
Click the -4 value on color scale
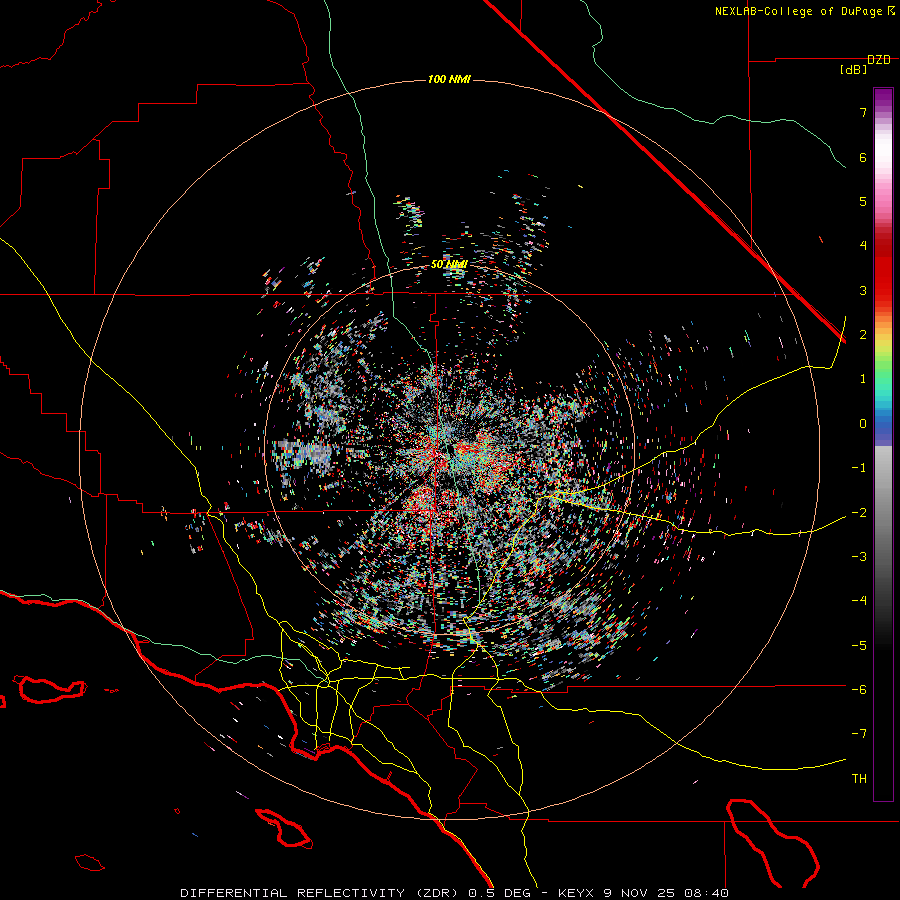tap(859, 601)
